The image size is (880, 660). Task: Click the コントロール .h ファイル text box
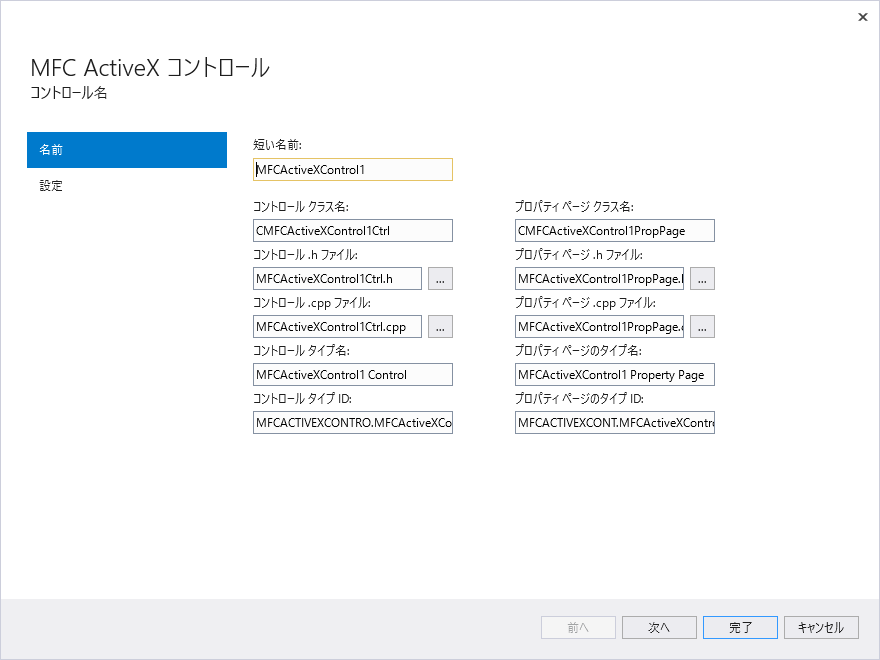coord(337,278)
